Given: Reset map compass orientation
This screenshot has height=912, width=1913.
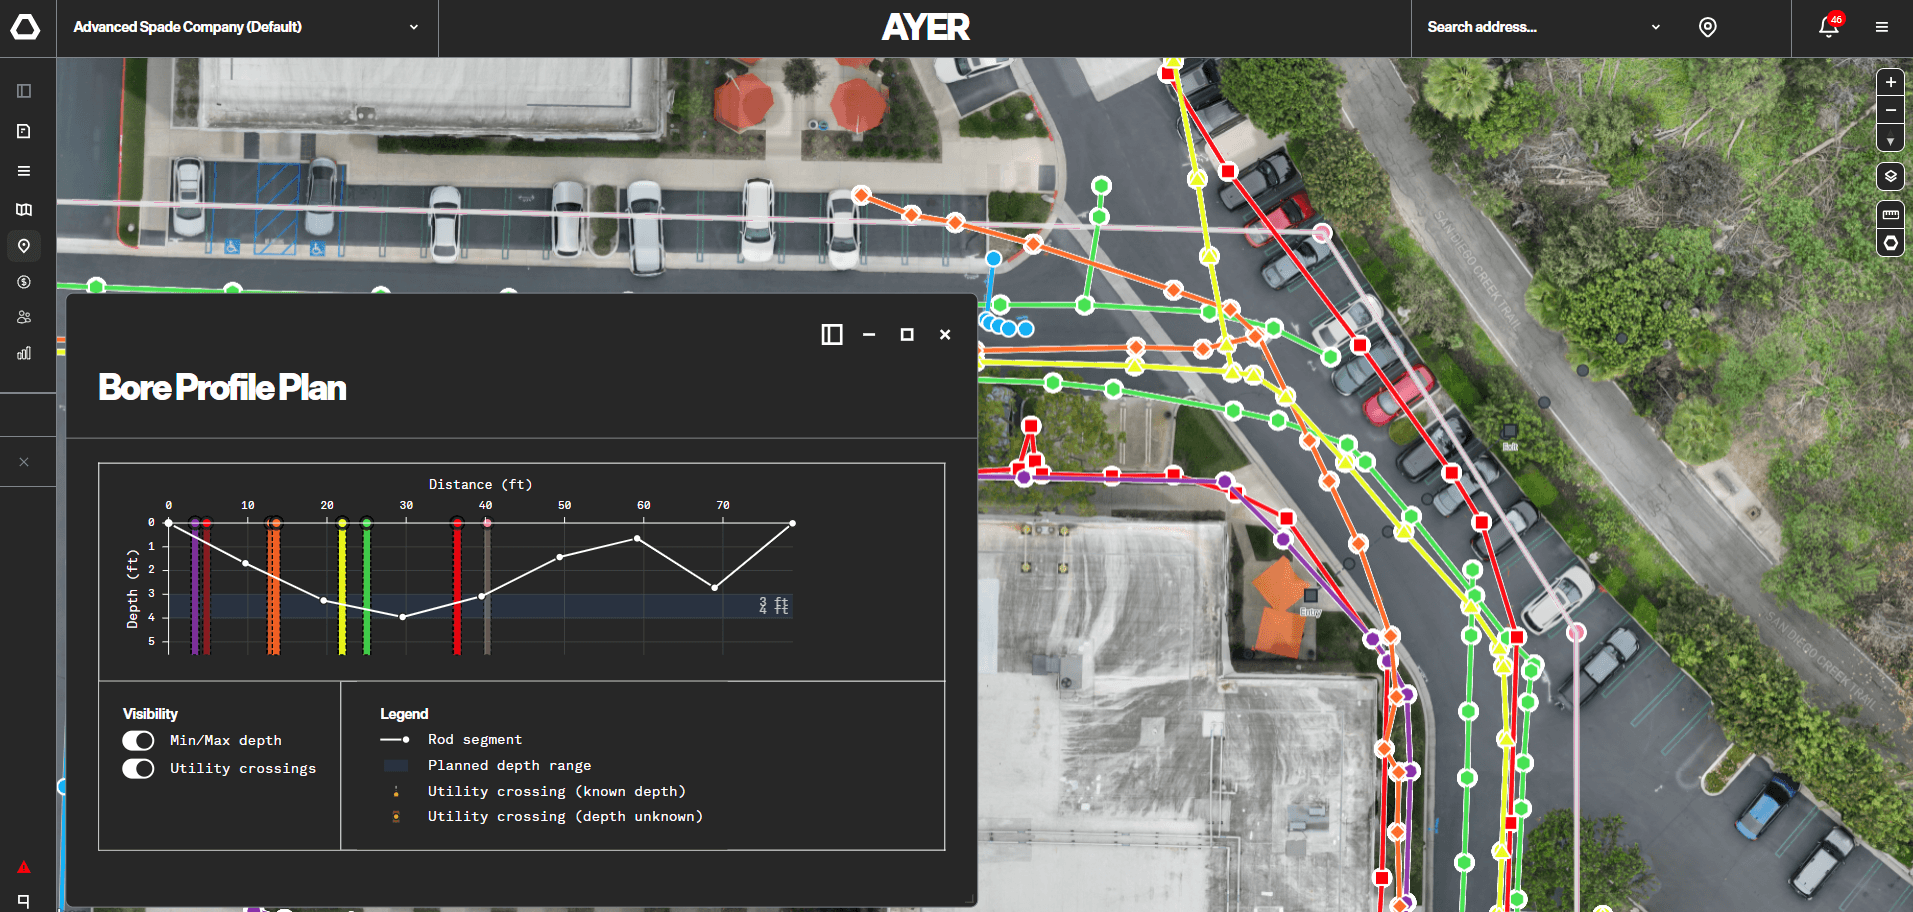Looking at the screenshot, I should (x=1890, y=139).
